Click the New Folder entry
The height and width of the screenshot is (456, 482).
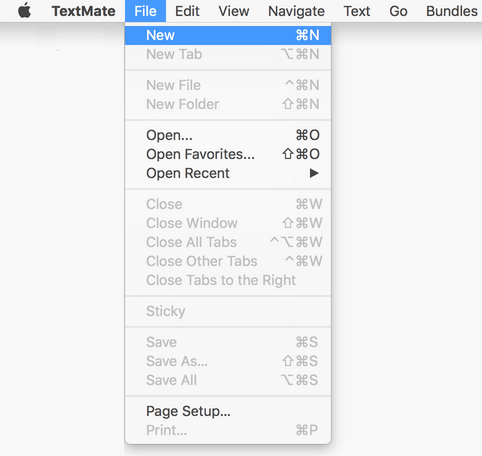[228, 104]
